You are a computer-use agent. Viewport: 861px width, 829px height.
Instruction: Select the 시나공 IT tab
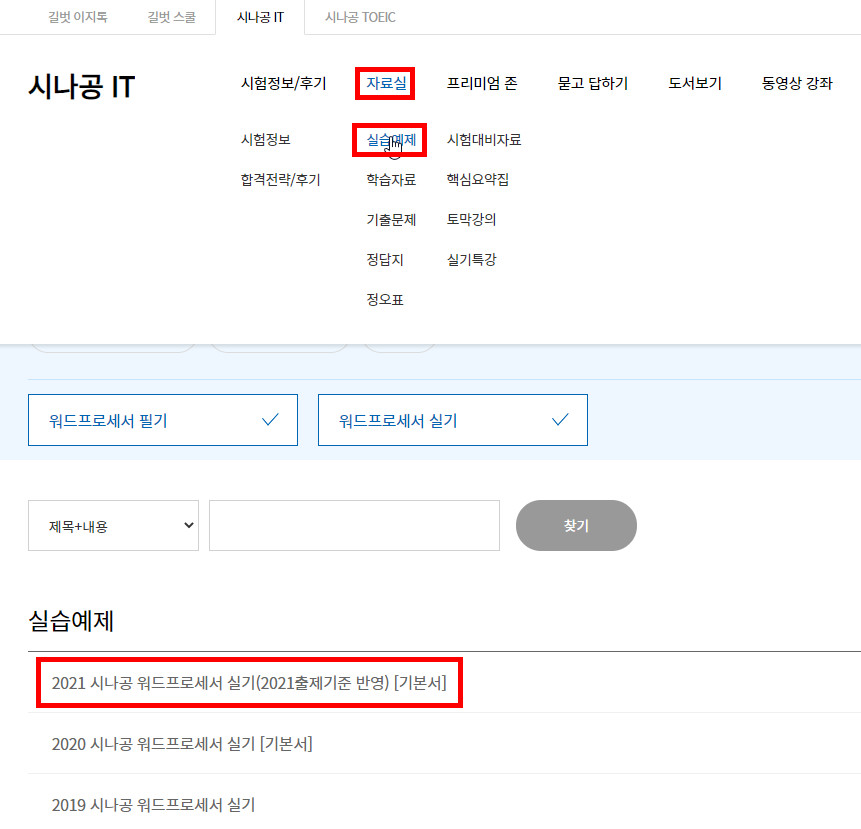260,17
